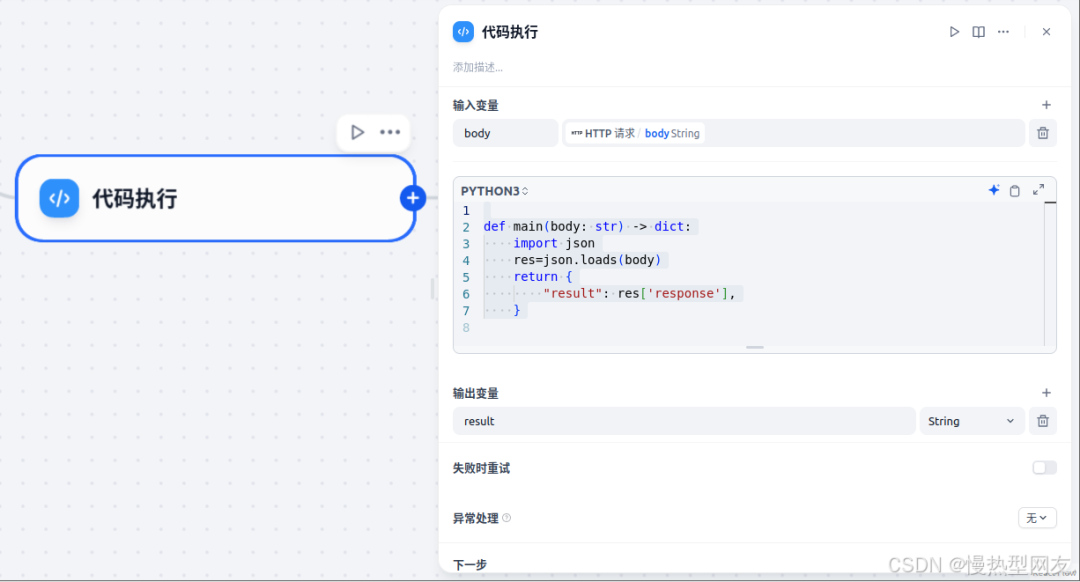The width and height of the screenshot is (1080, 582).
Task: Click the 代码执行 node icon on canvas
Action: [59, 197]
